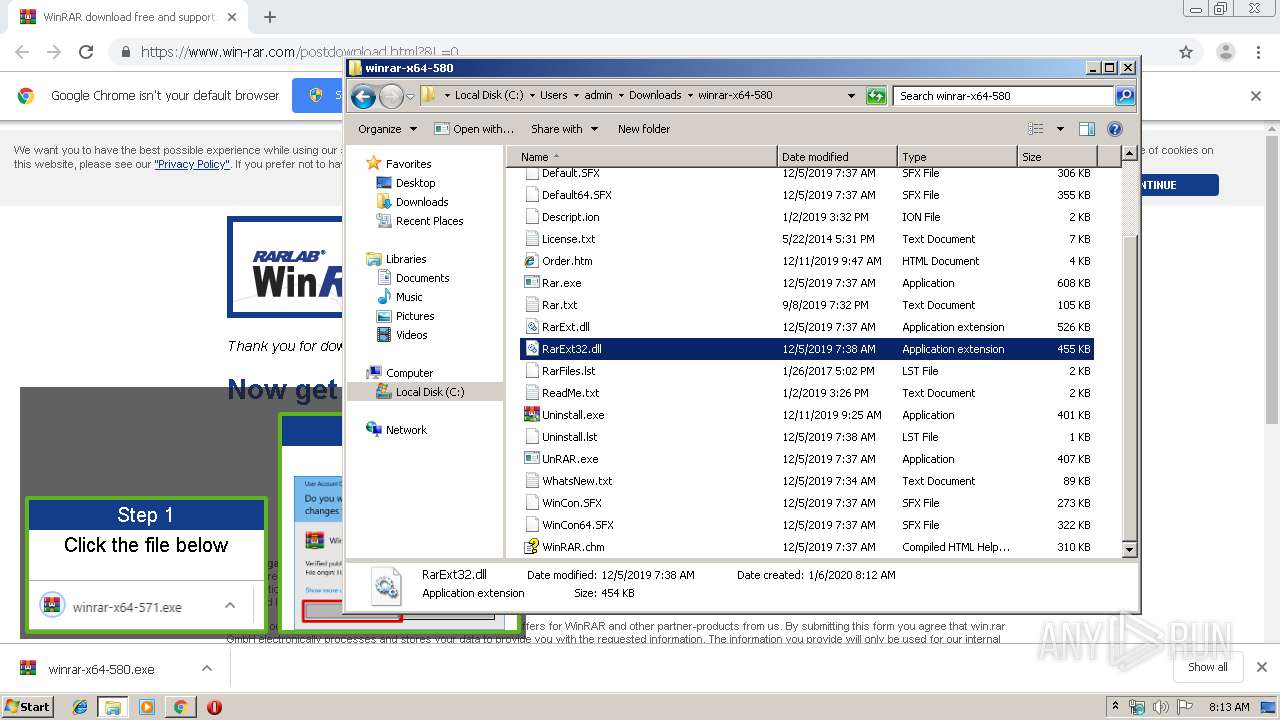Select the Uninstall.exe icon
Image resolution: width=1280 pixels, height=720 pixels.
point(532,415)
